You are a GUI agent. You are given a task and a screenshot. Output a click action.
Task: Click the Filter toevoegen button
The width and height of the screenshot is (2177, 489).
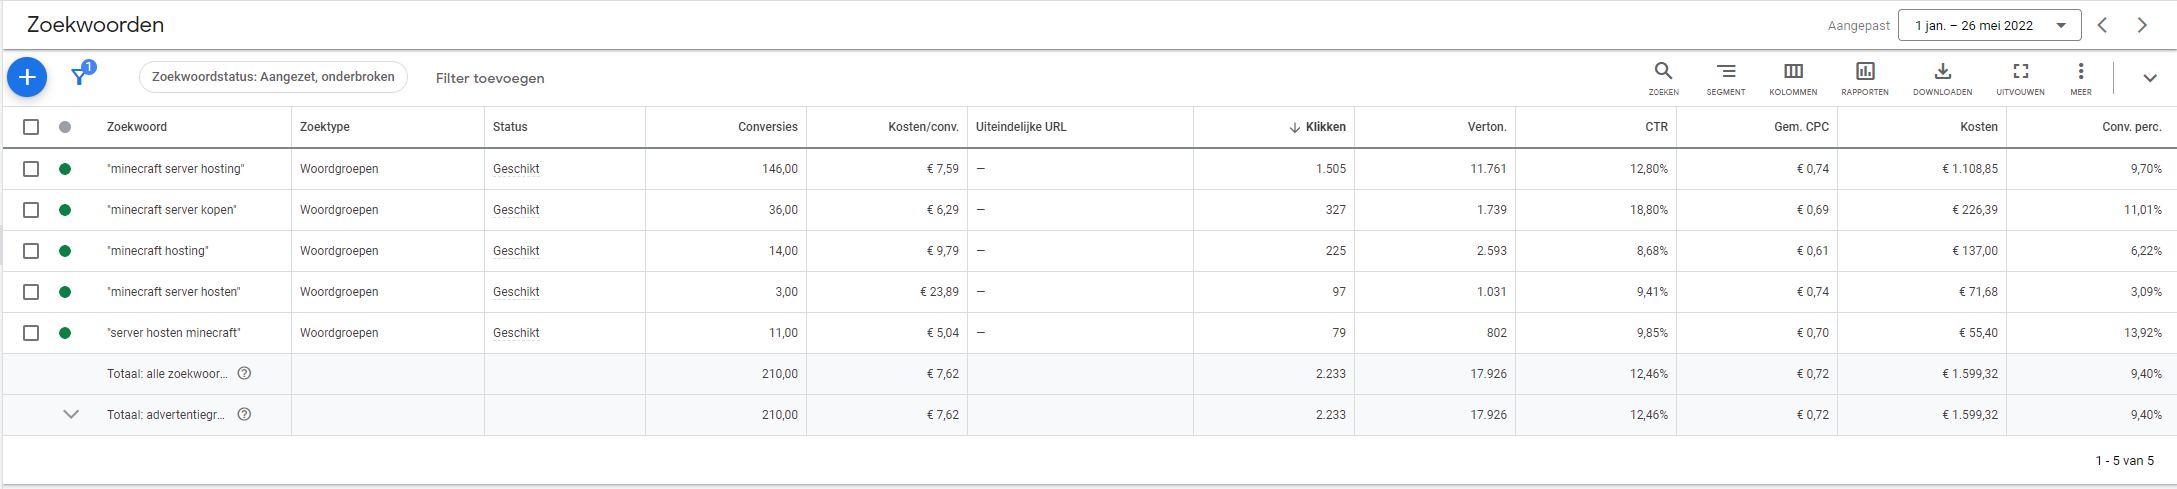(x=490, y=78)
